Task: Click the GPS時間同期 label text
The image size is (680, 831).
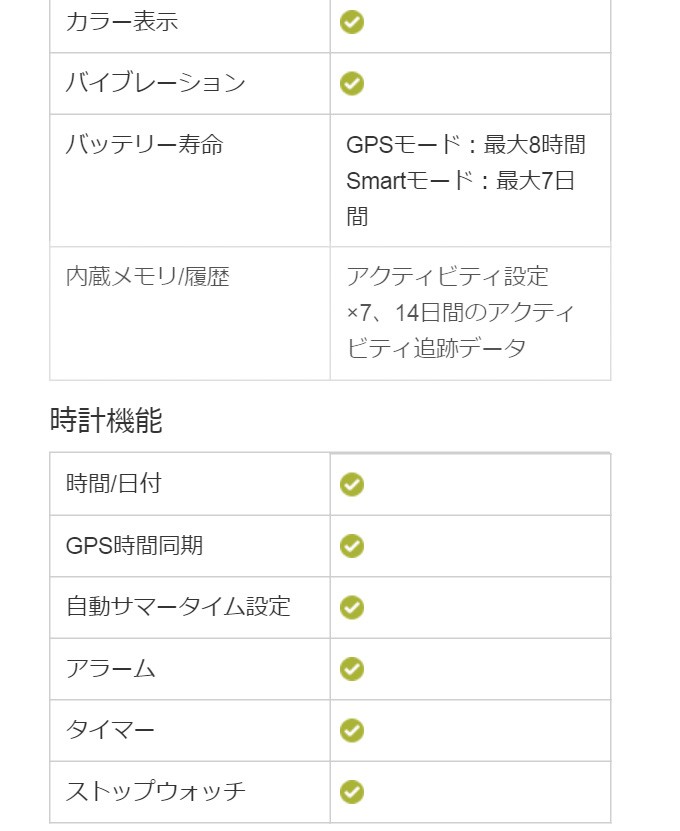Action: 134,546
